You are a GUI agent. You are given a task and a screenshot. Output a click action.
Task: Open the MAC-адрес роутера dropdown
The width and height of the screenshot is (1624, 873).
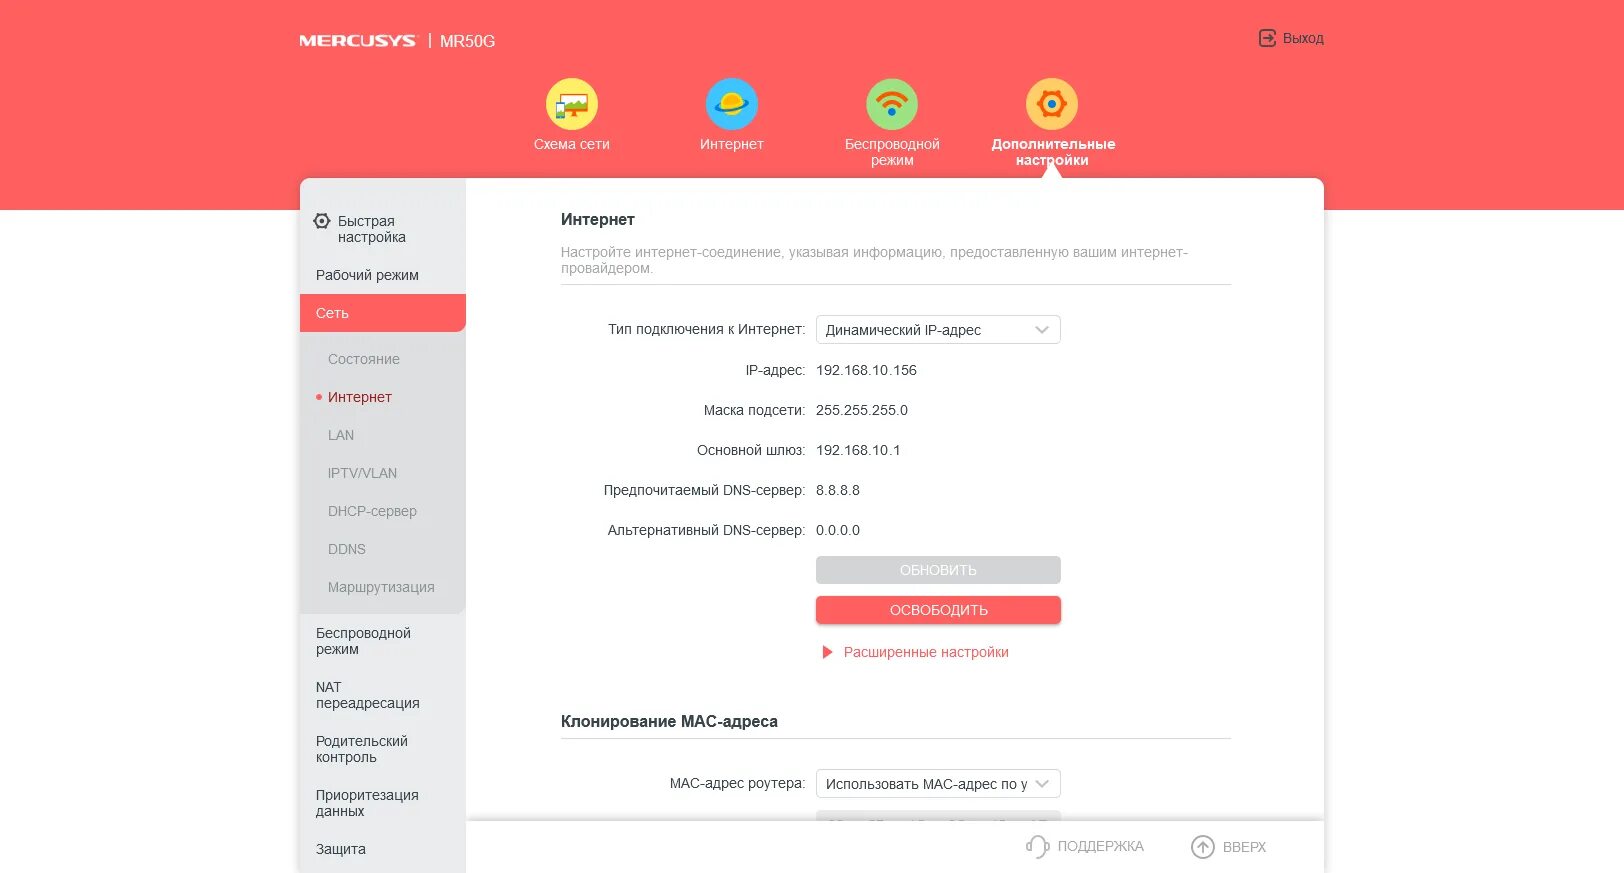click(938, 784)
